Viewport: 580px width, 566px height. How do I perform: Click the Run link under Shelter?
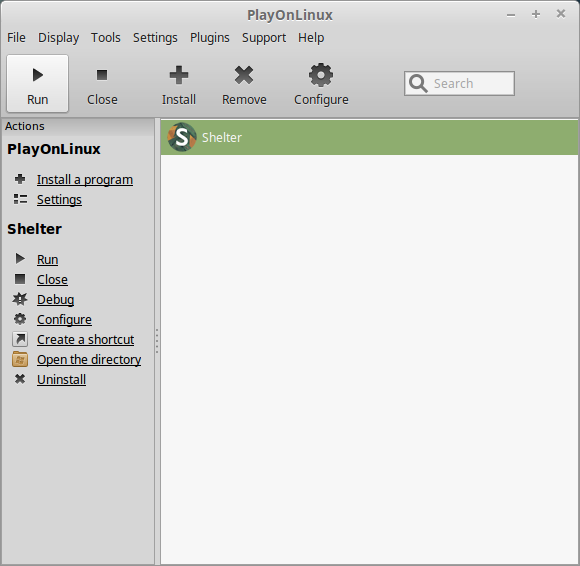pyautogui.click(x=47, y=260)
